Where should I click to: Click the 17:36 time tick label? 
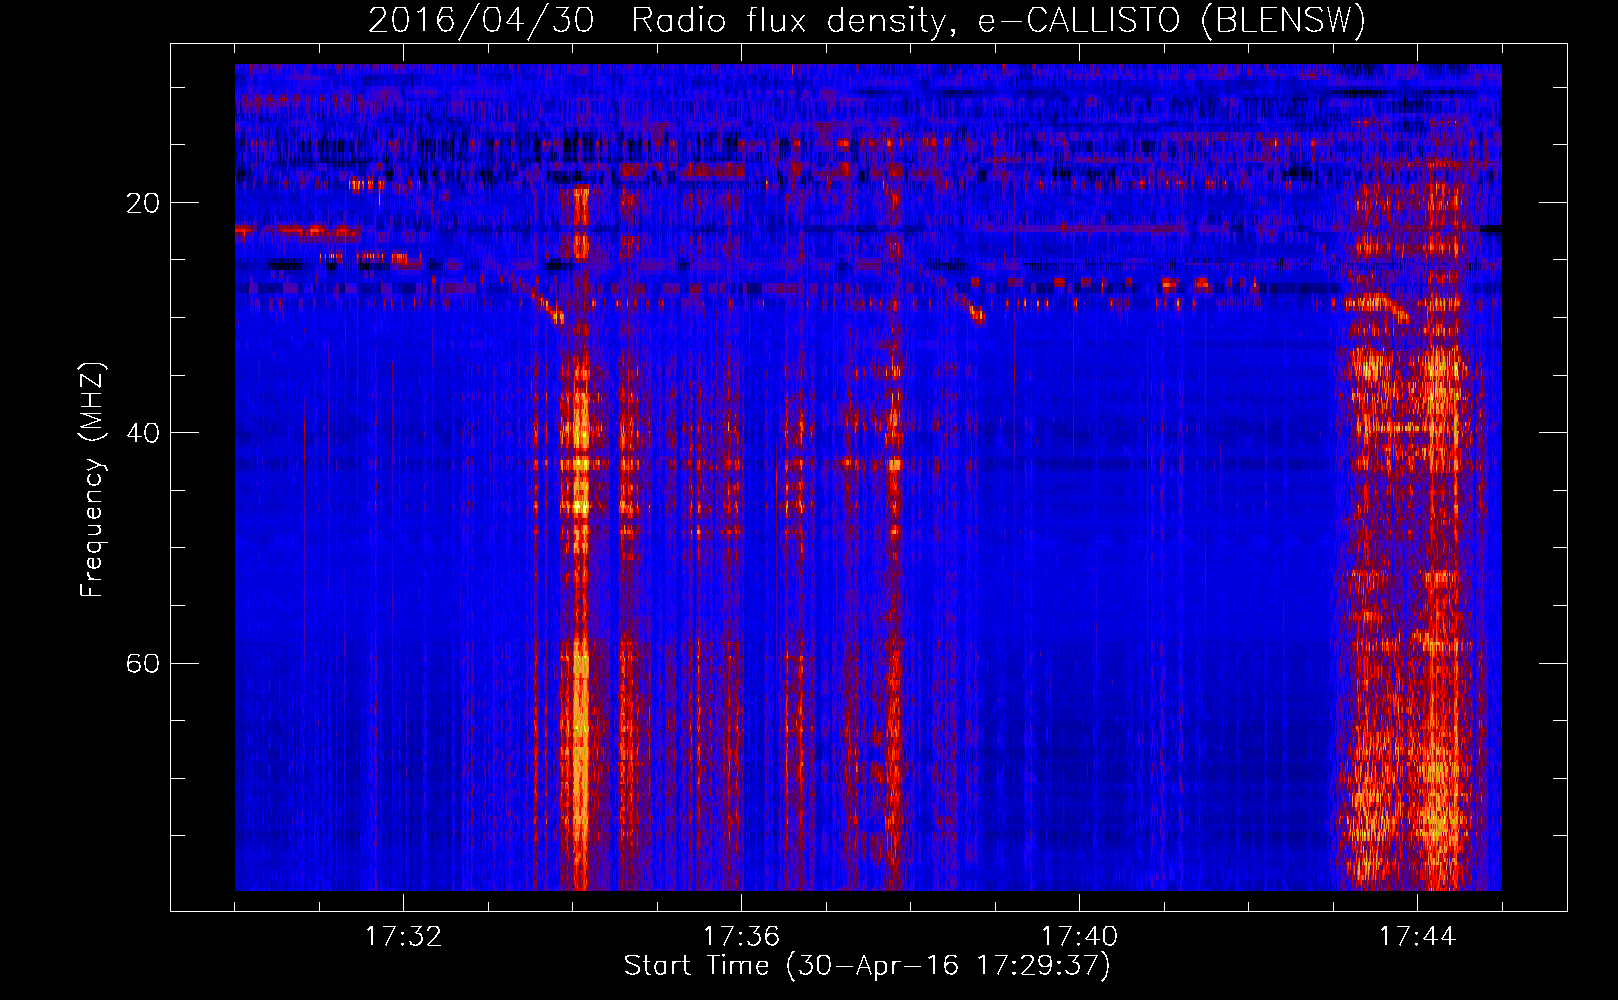741,937
